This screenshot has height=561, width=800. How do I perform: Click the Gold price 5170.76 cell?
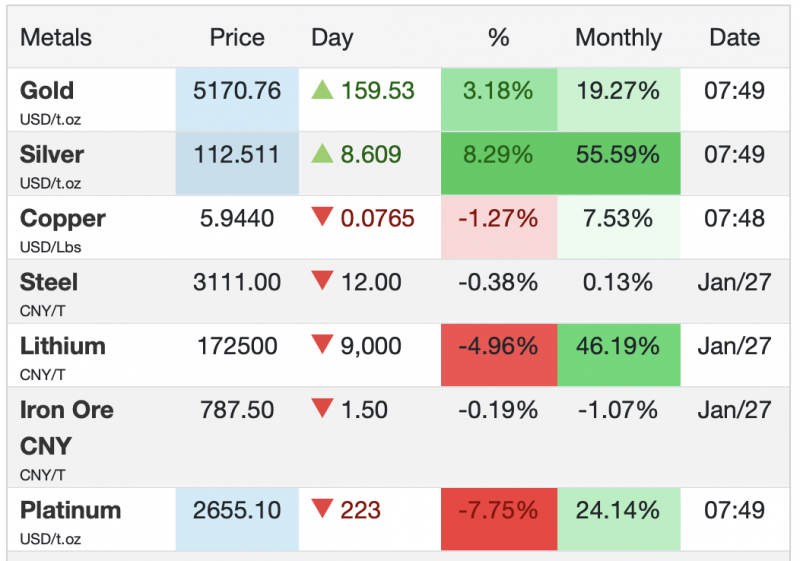point(237,91)
